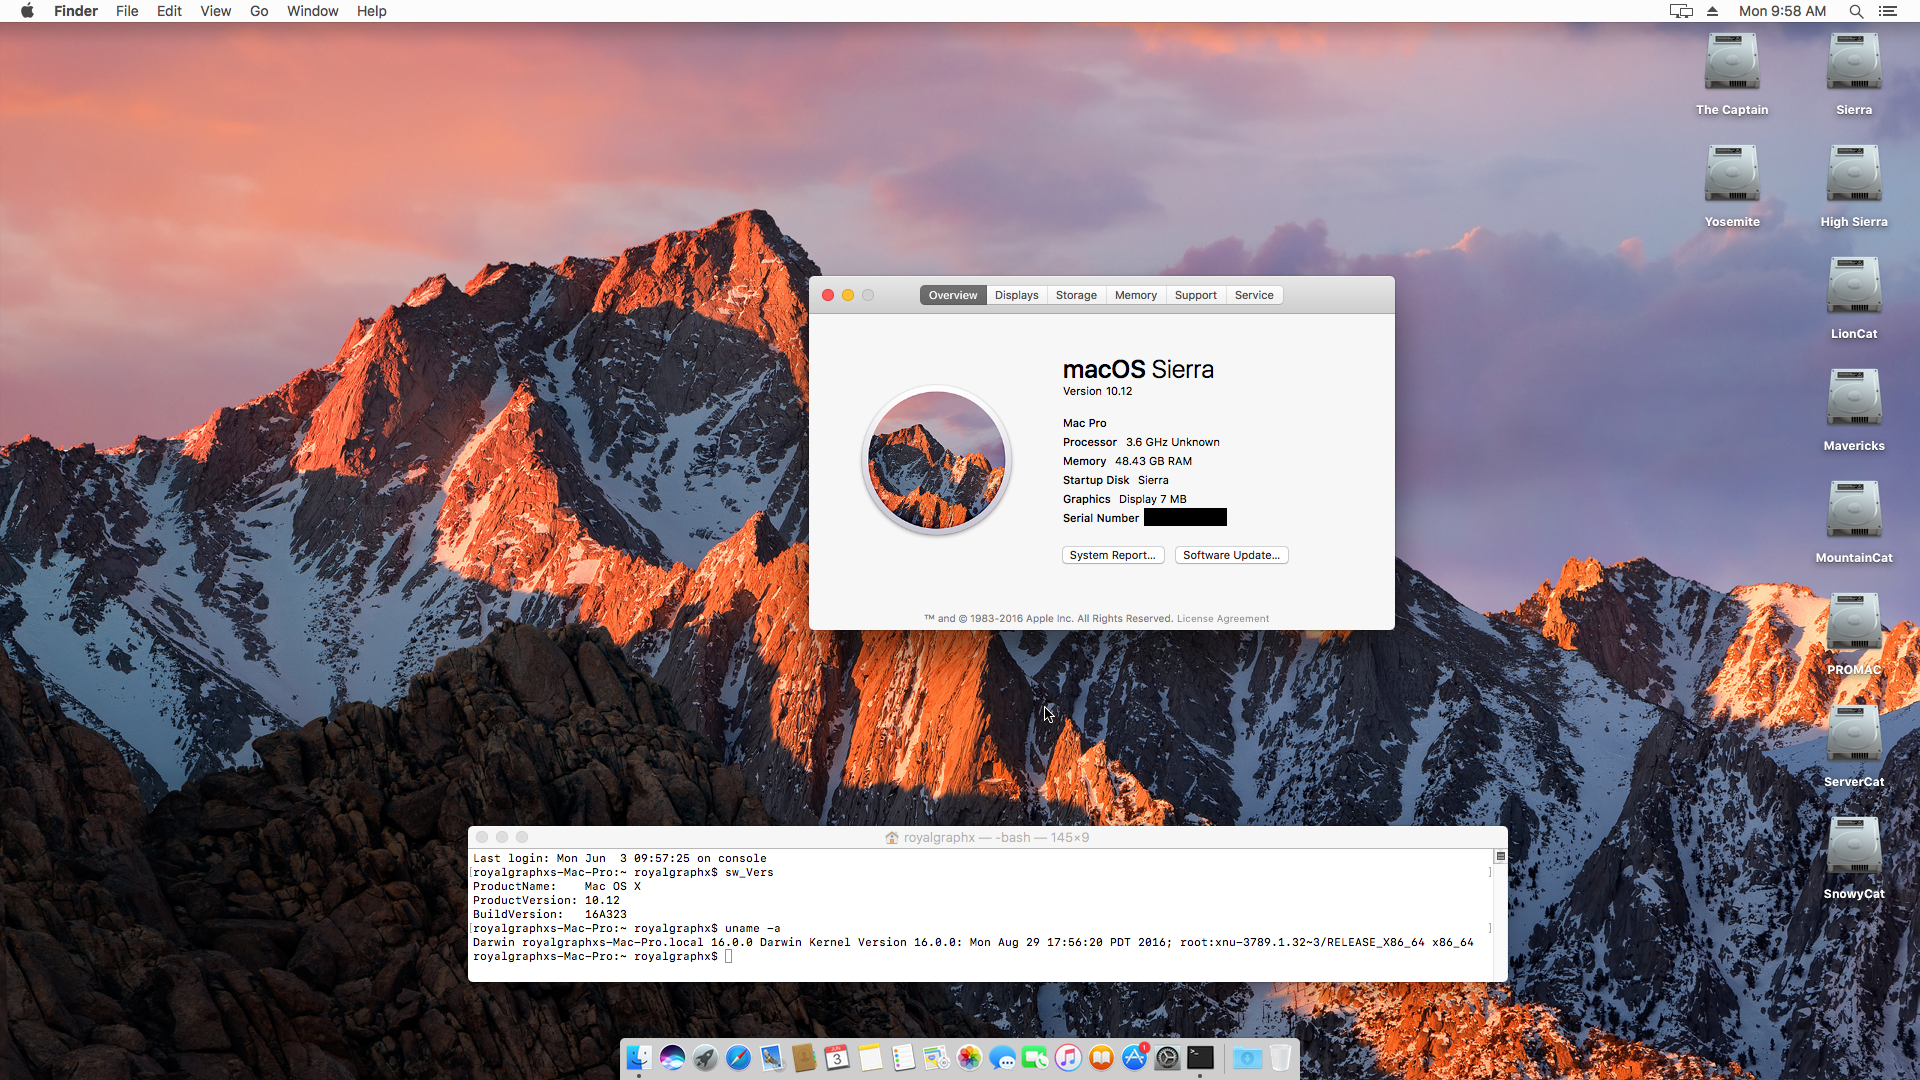Viewport: 1920px width, 1080px height.
Task: Click the System Report... button
Action: [x=1113, y=555]
